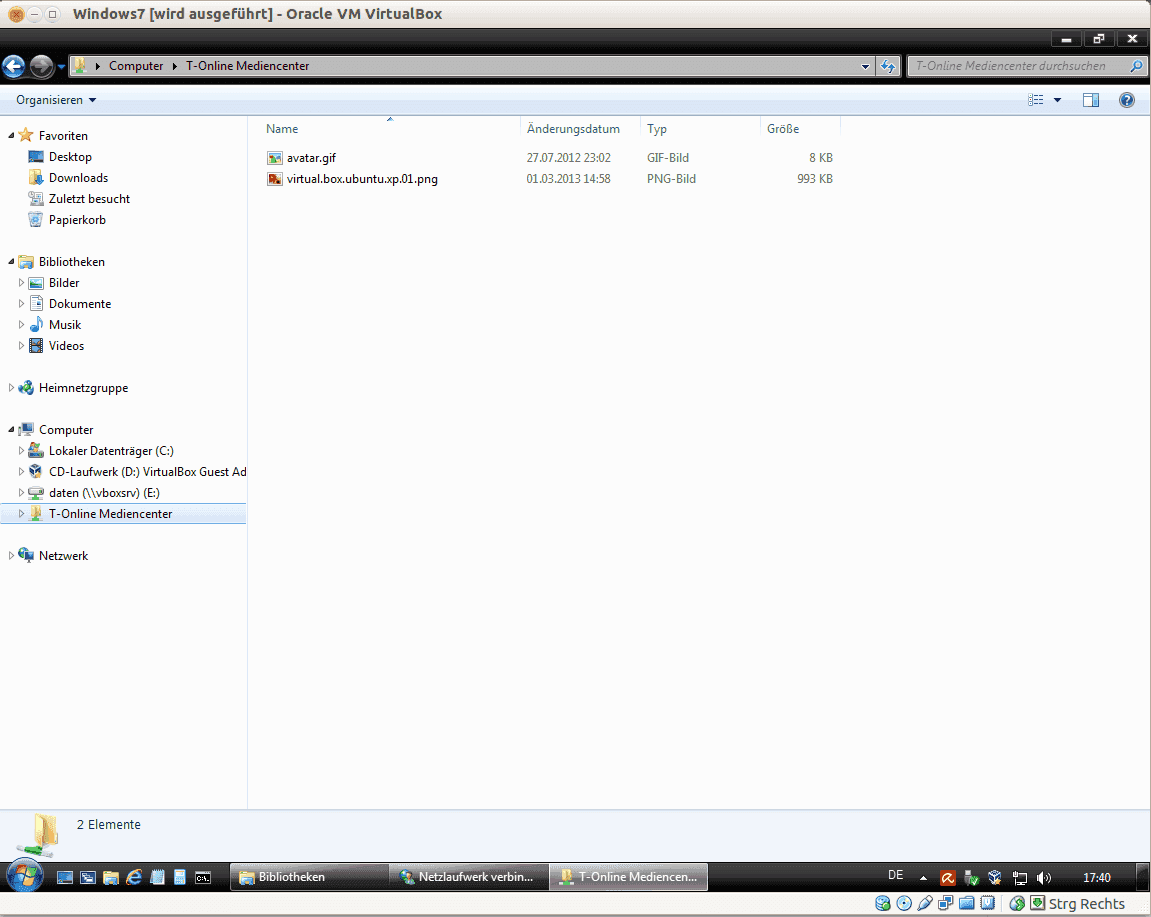Viewport: 1151px width, 917px height.
Task: Open volume control tray icon
Action: [x=1044, y=878]
